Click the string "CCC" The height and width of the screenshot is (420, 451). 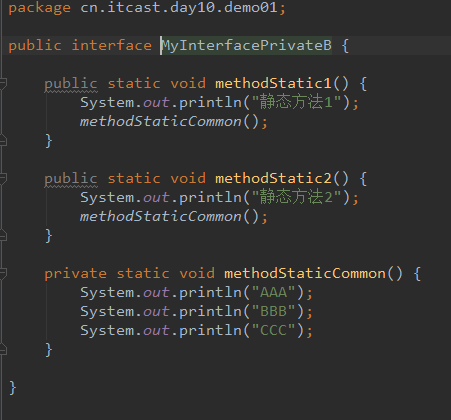[274, 330]
